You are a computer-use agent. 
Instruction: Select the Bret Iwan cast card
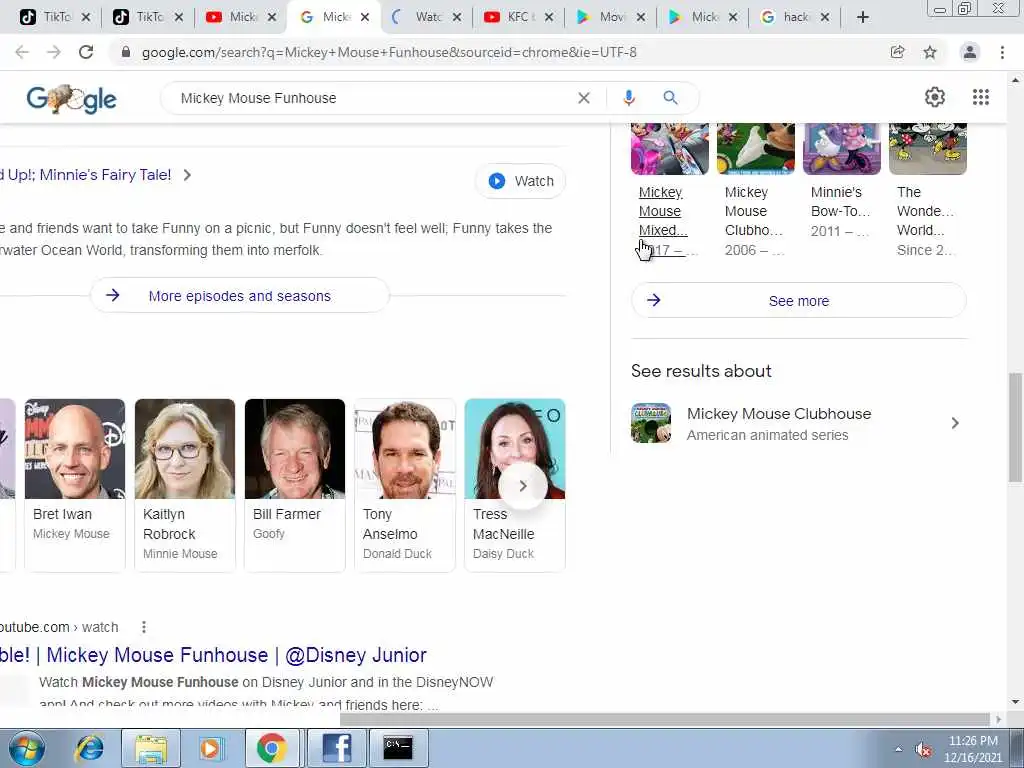tap(74, 485)
